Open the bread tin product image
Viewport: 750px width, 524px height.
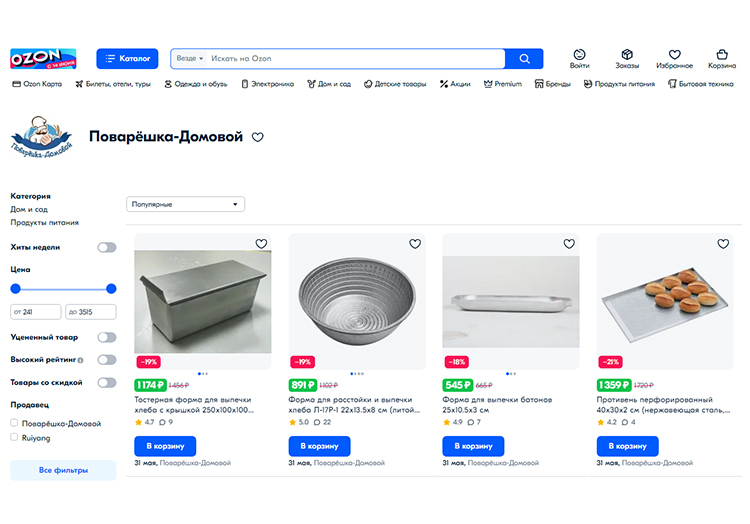click(203, 302)
